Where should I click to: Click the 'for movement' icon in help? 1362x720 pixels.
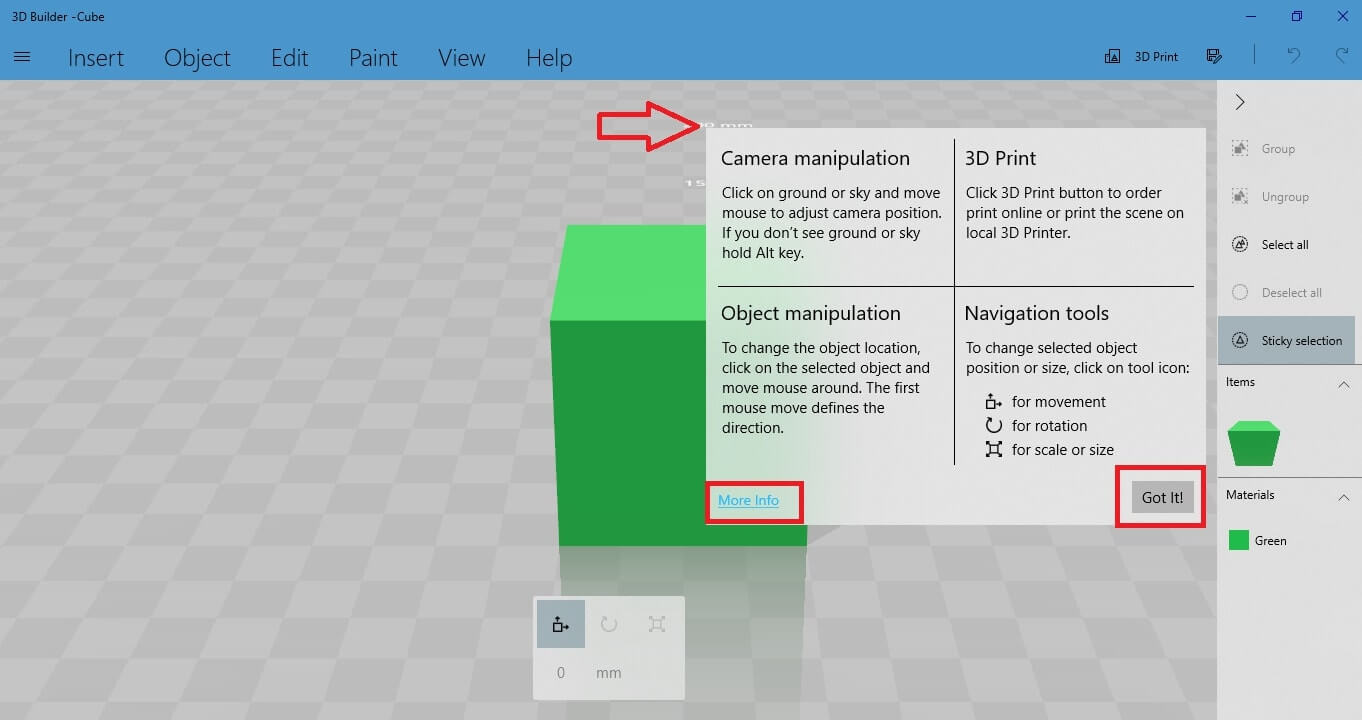993,401
